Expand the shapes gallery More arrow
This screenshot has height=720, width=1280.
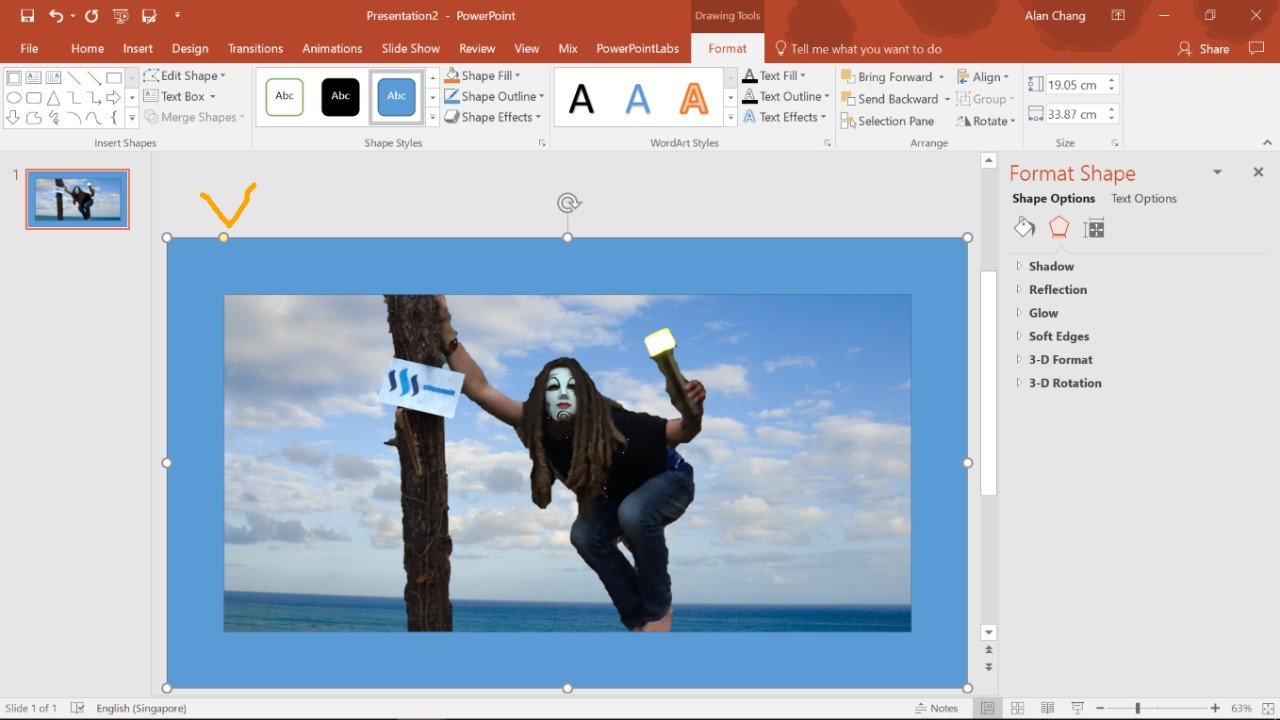click(132, 117)
